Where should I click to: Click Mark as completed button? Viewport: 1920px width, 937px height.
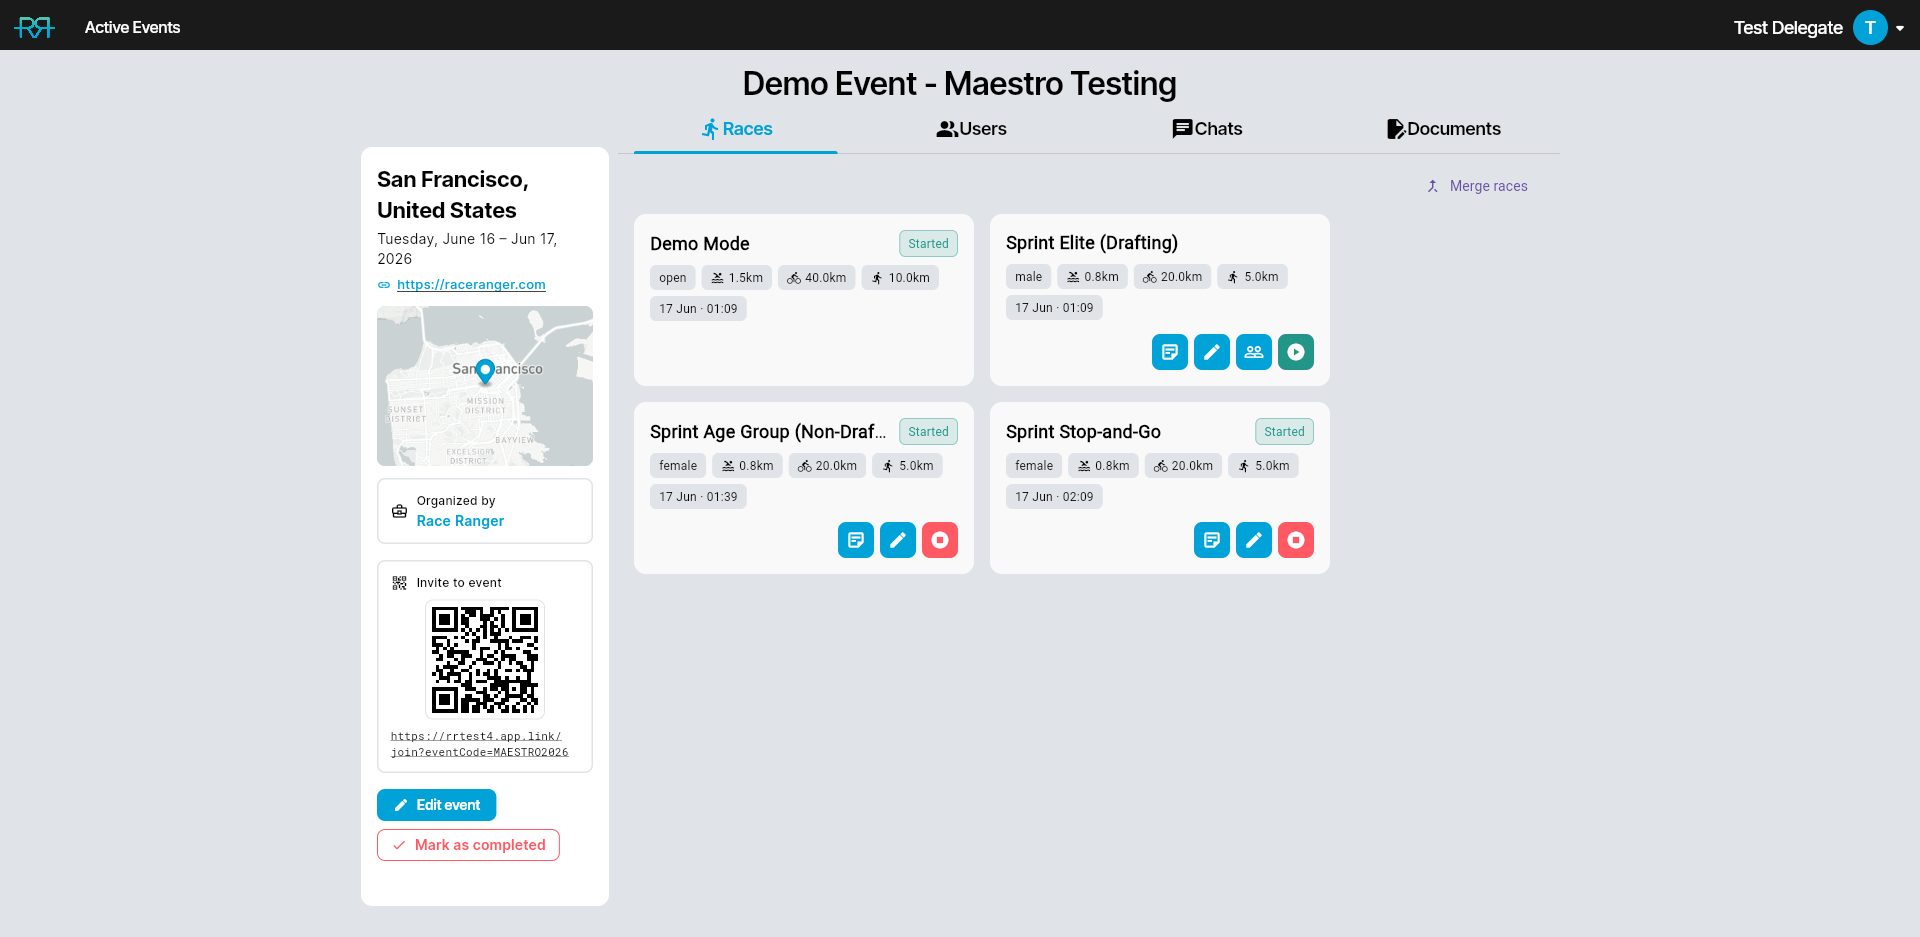coord(468,845)
